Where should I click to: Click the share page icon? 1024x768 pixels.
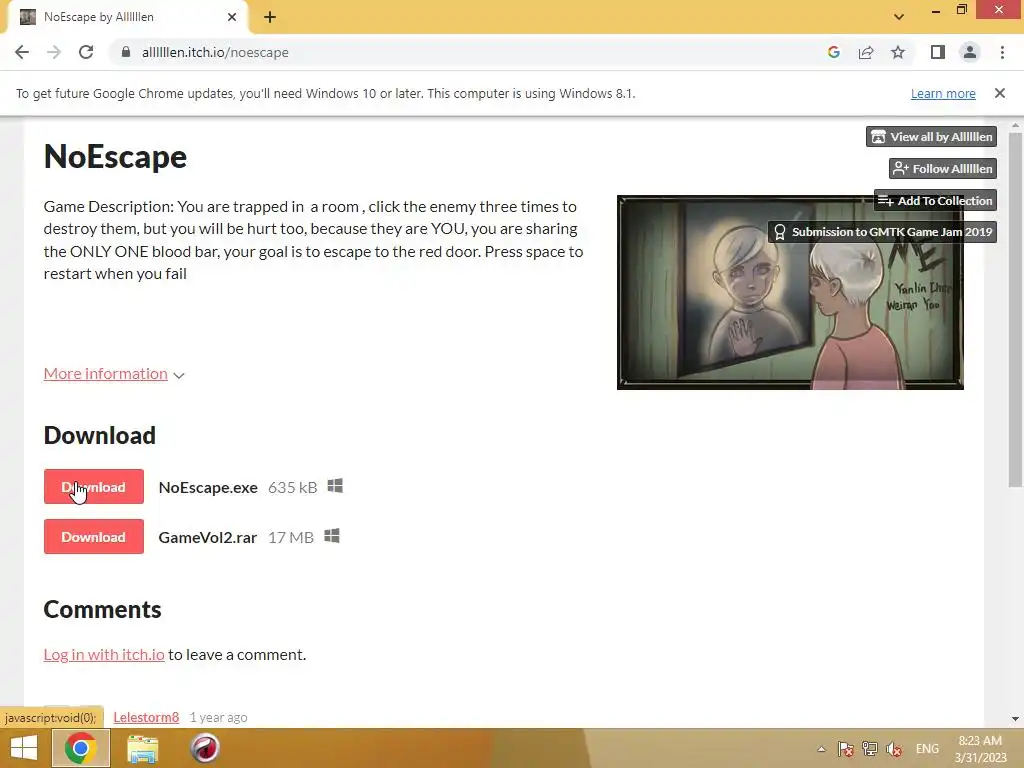click(866, 52)
